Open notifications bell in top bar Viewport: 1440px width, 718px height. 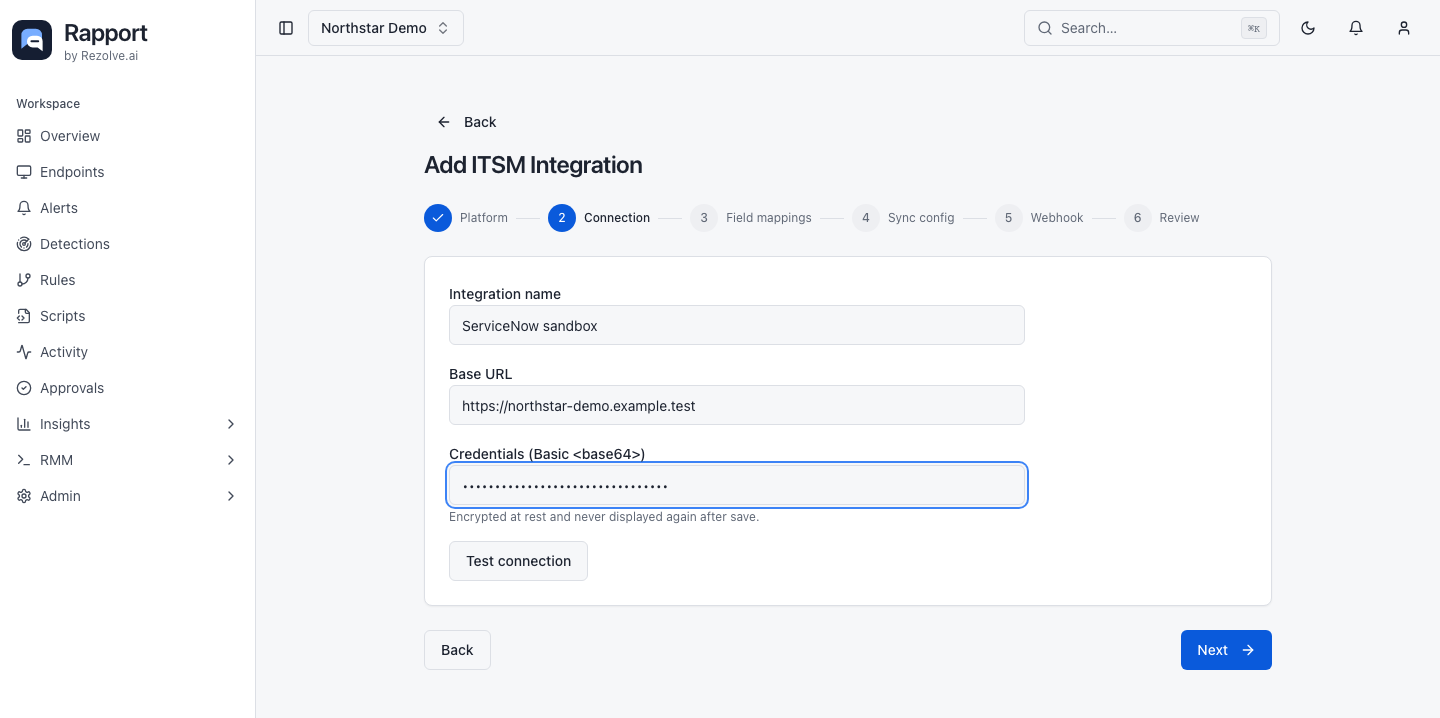[x=1356, y=28]
